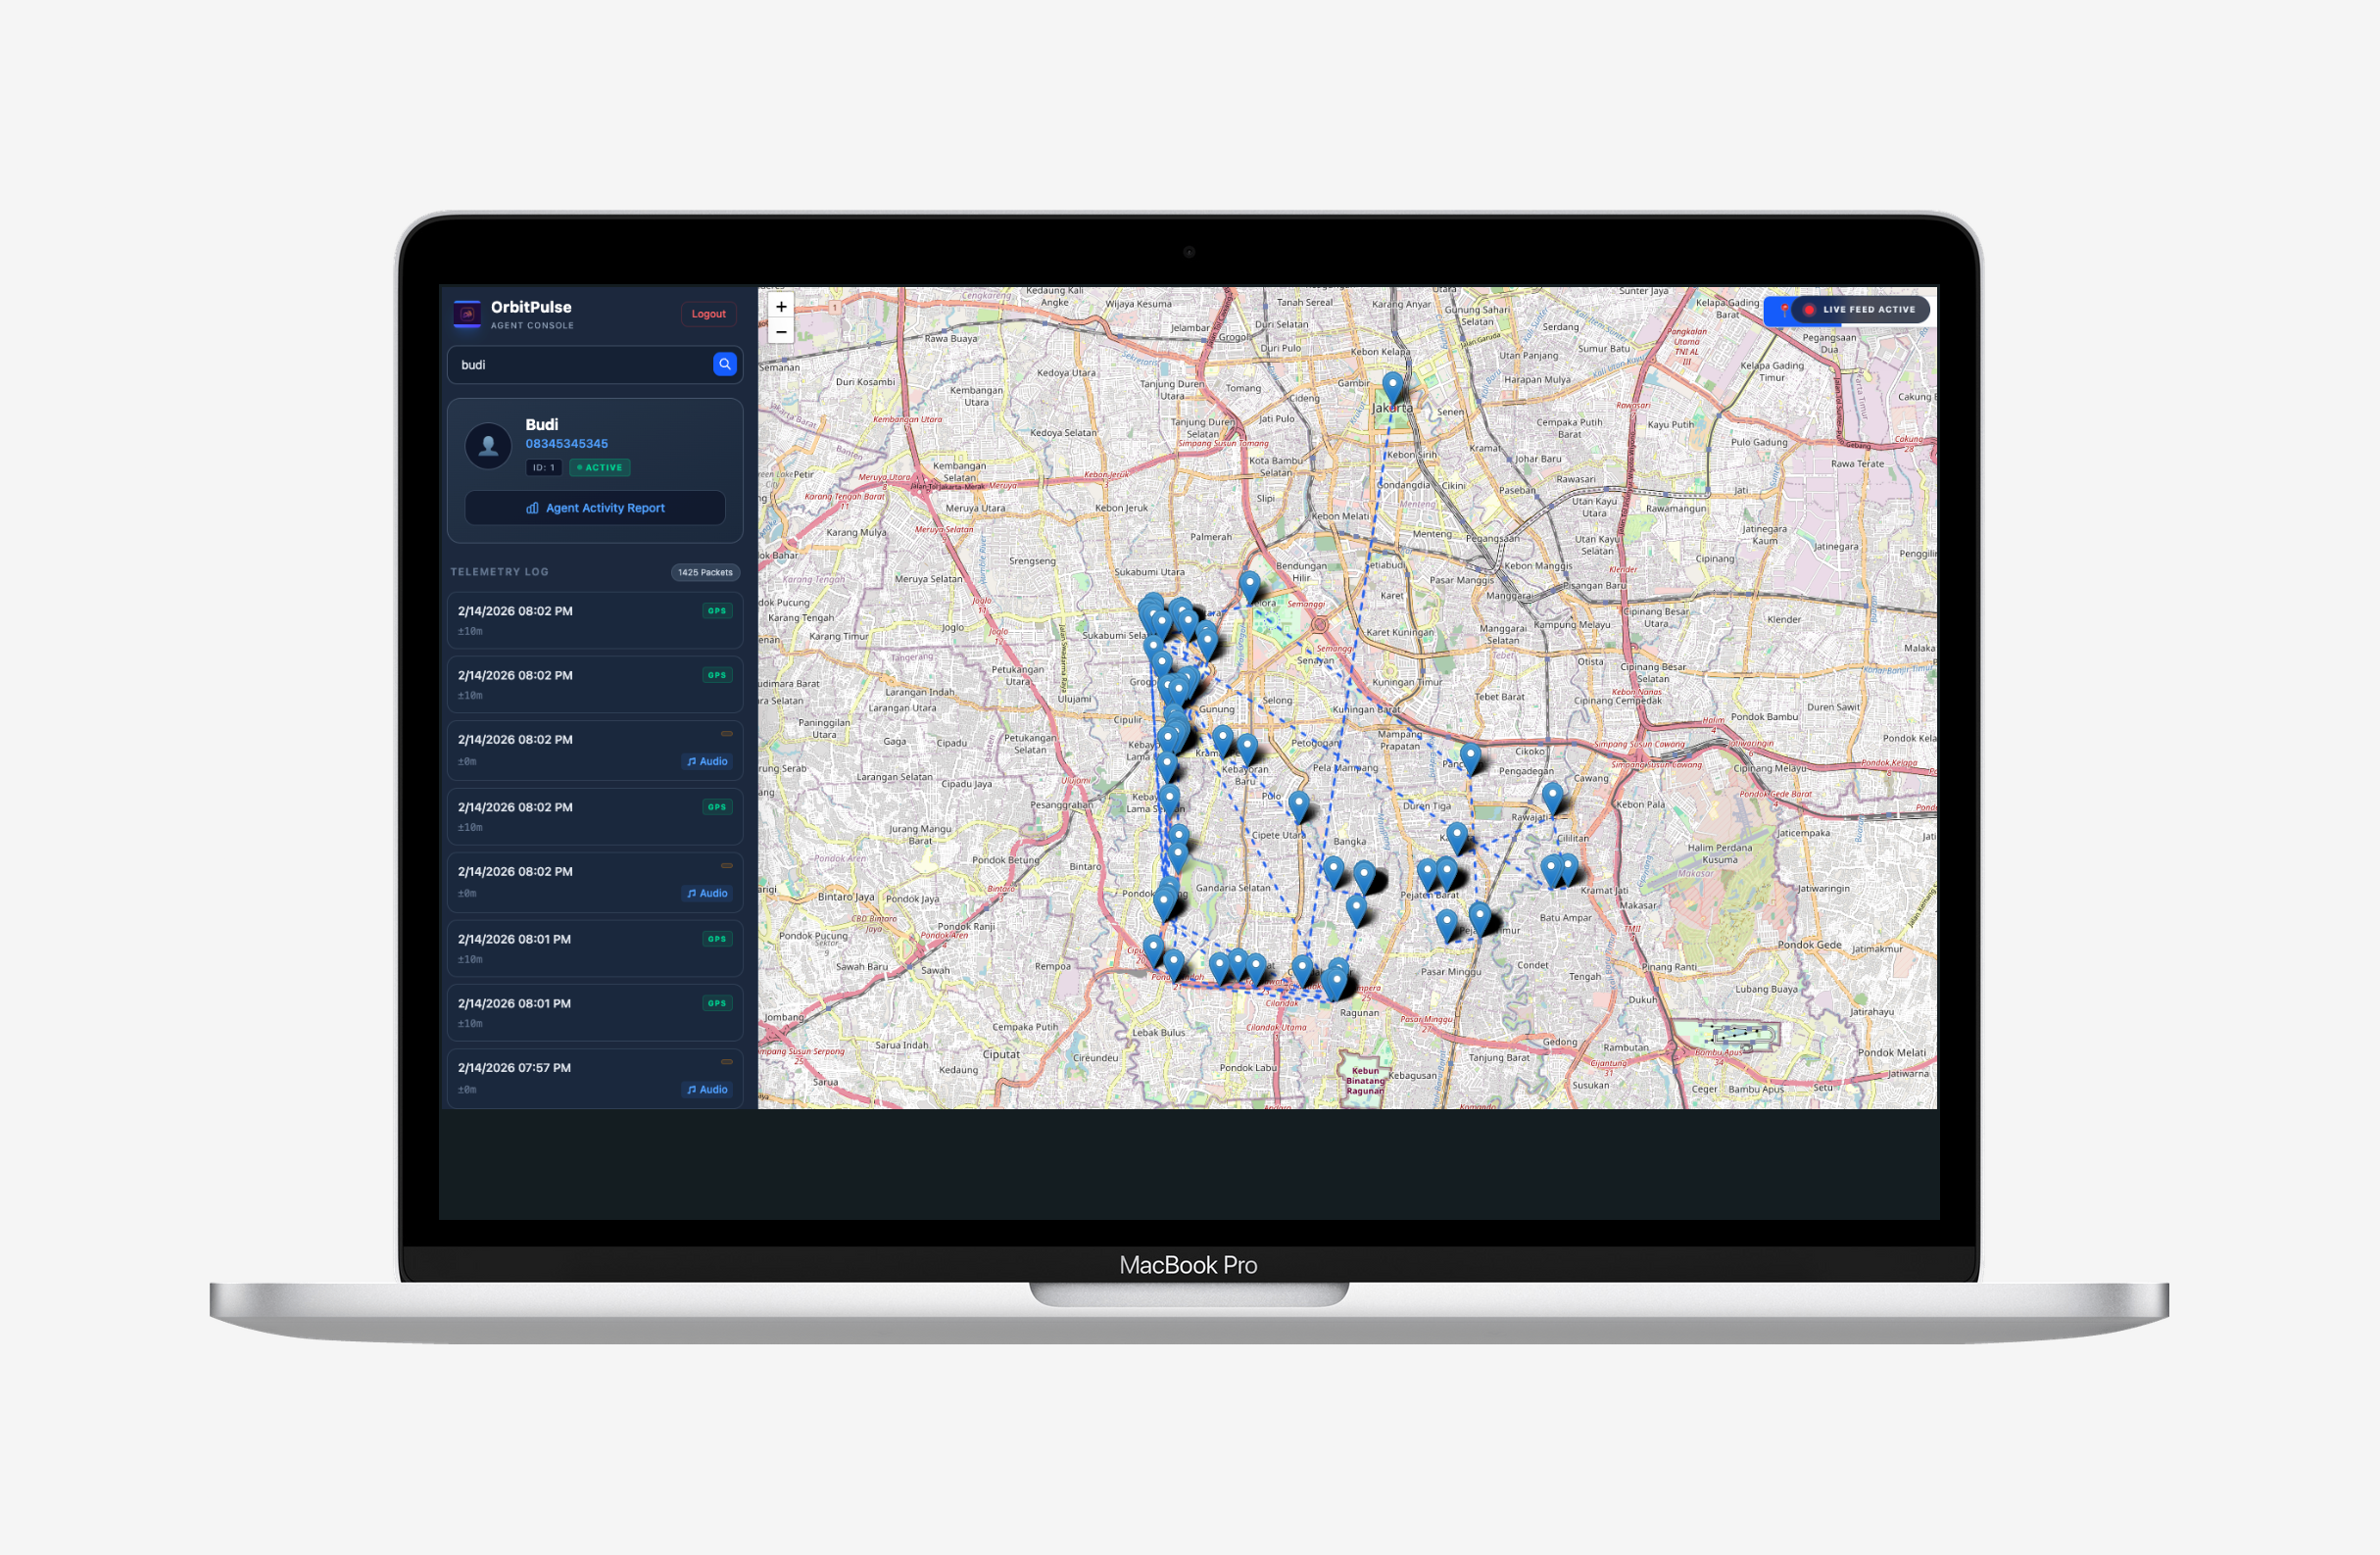
Task: Click the Kelapa Gading Timur map label
Action: (x=1772, y=371)
